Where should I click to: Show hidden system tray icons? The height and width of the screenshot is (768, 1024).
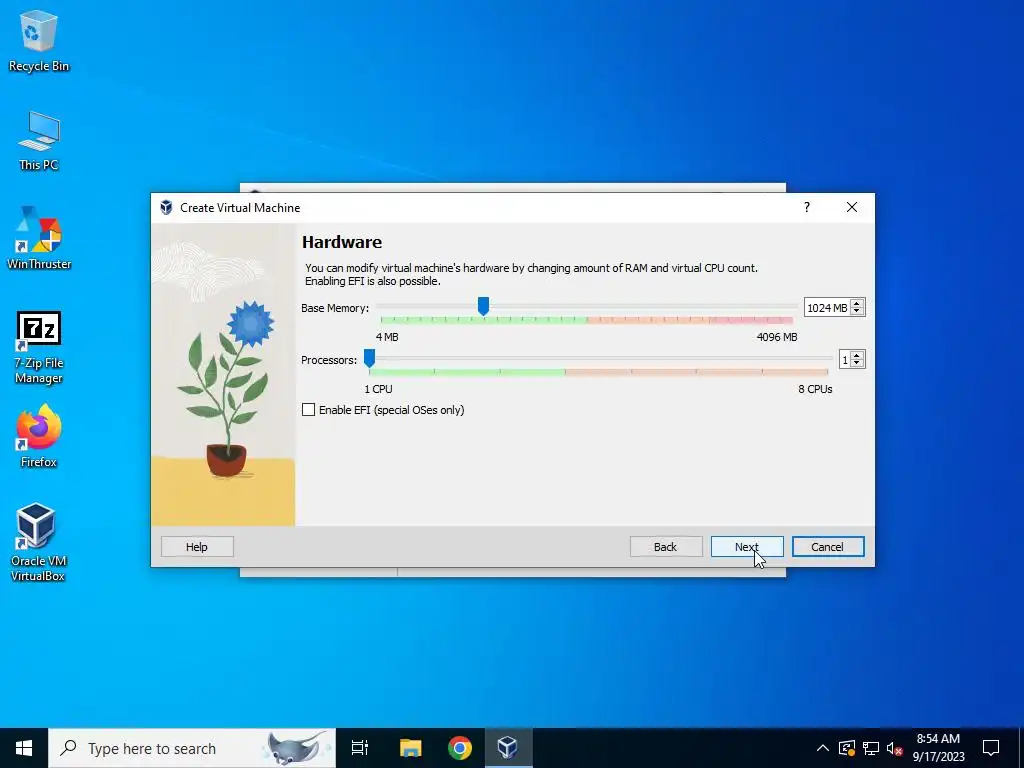823,748
